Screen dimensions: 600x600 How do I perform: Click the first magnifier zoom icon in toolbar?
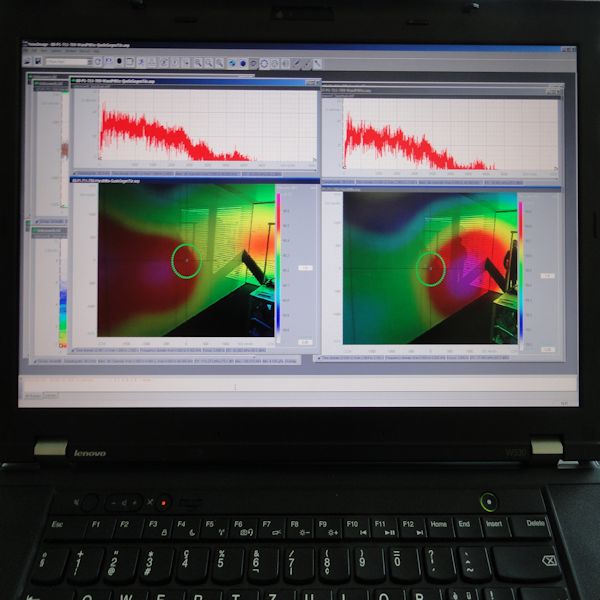(198, 63)
